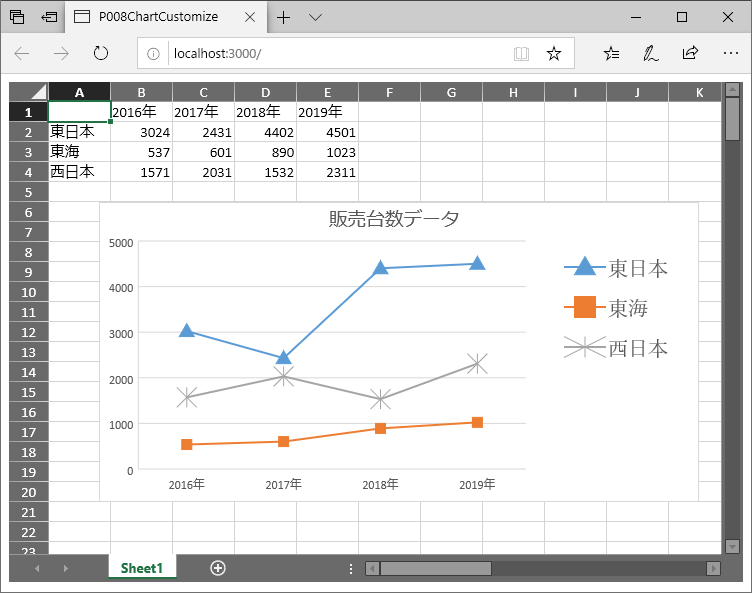Click cell with value 4402
Viewport: 752px width, 593px height.
(266, 132)
